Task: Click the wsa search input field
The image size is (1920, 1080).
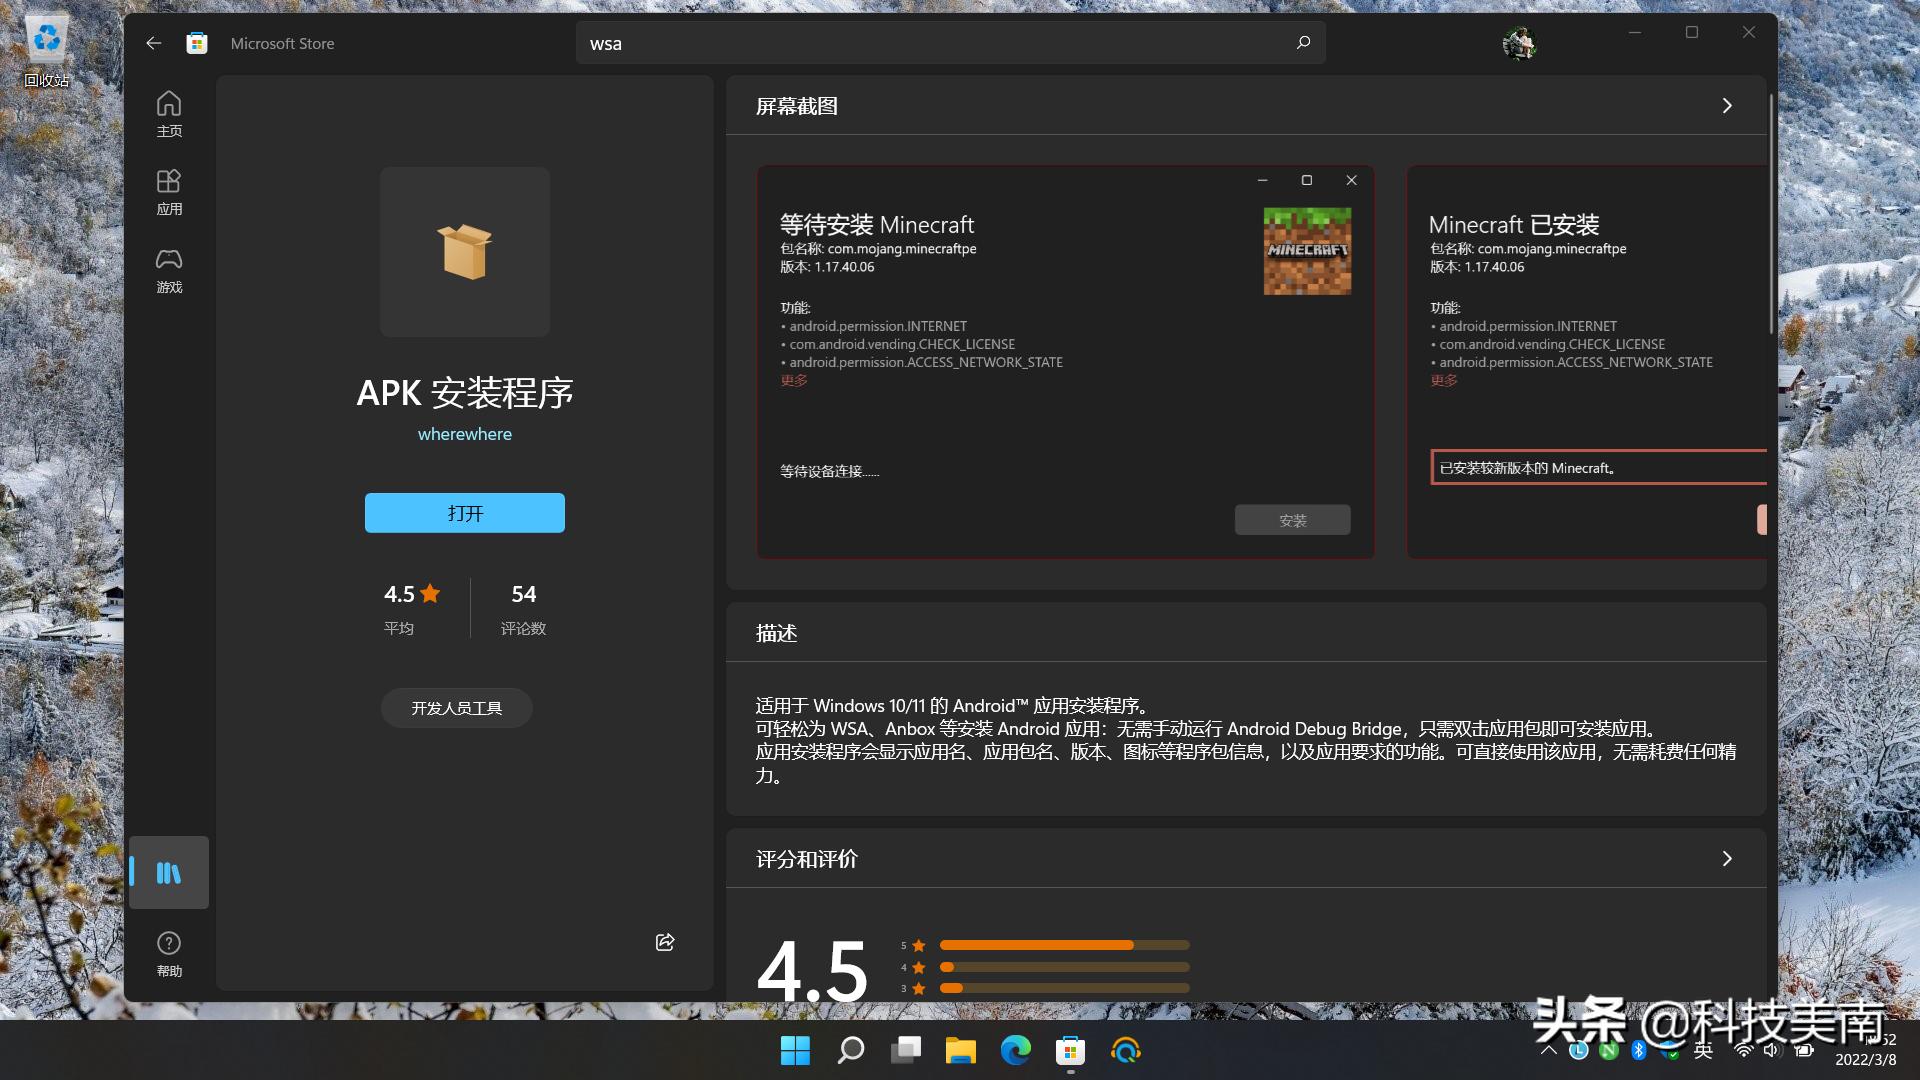Action: [900, 43]
